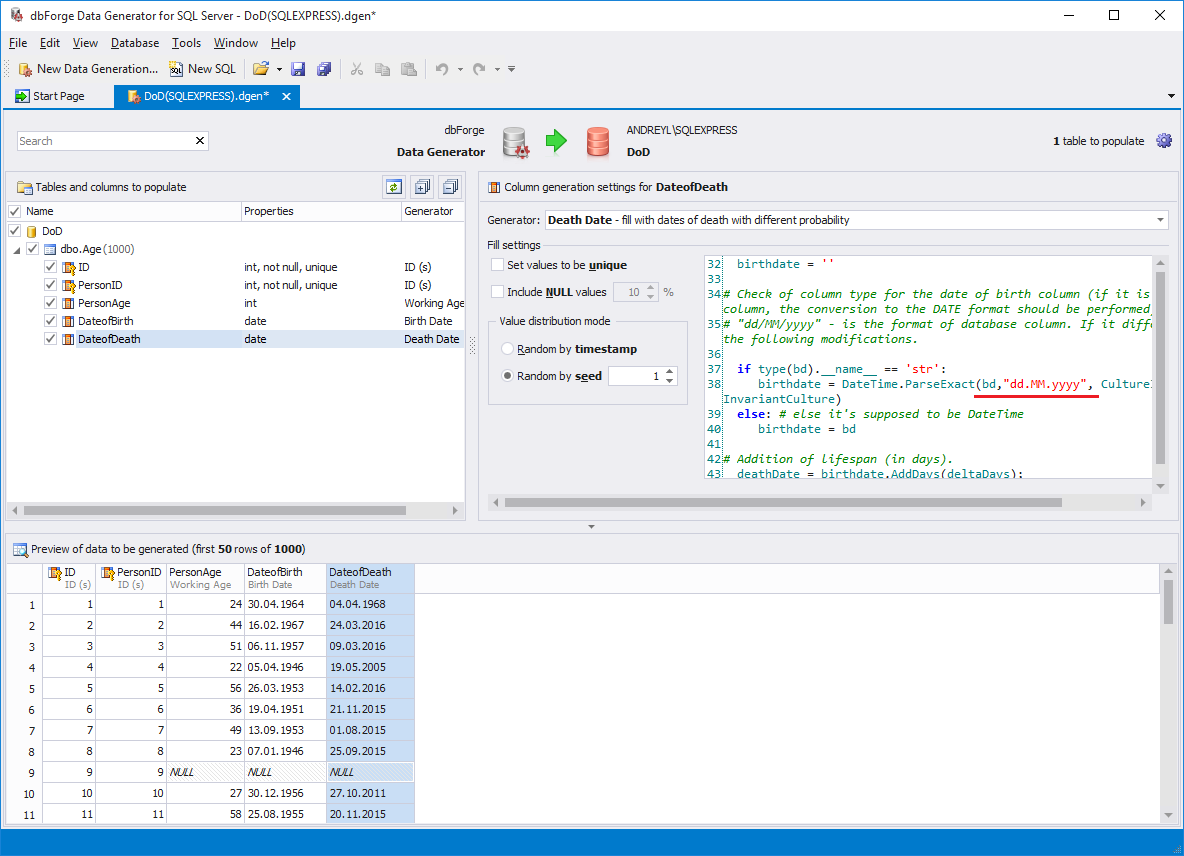The height and width of the screenshot is (856, 1184).
Task: Expand the Redo history dropdown arrow
Action: click(x=498, y=69)
